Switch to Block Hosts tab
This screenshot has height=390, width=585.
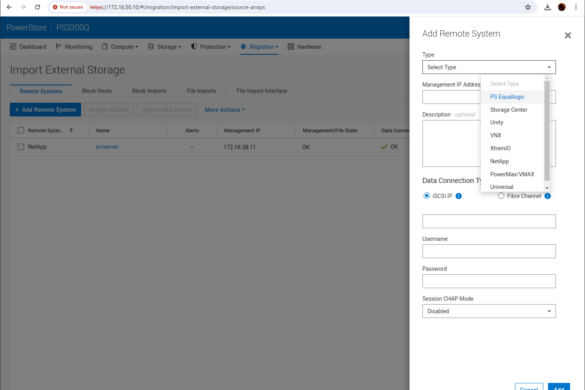coord(97,91)
